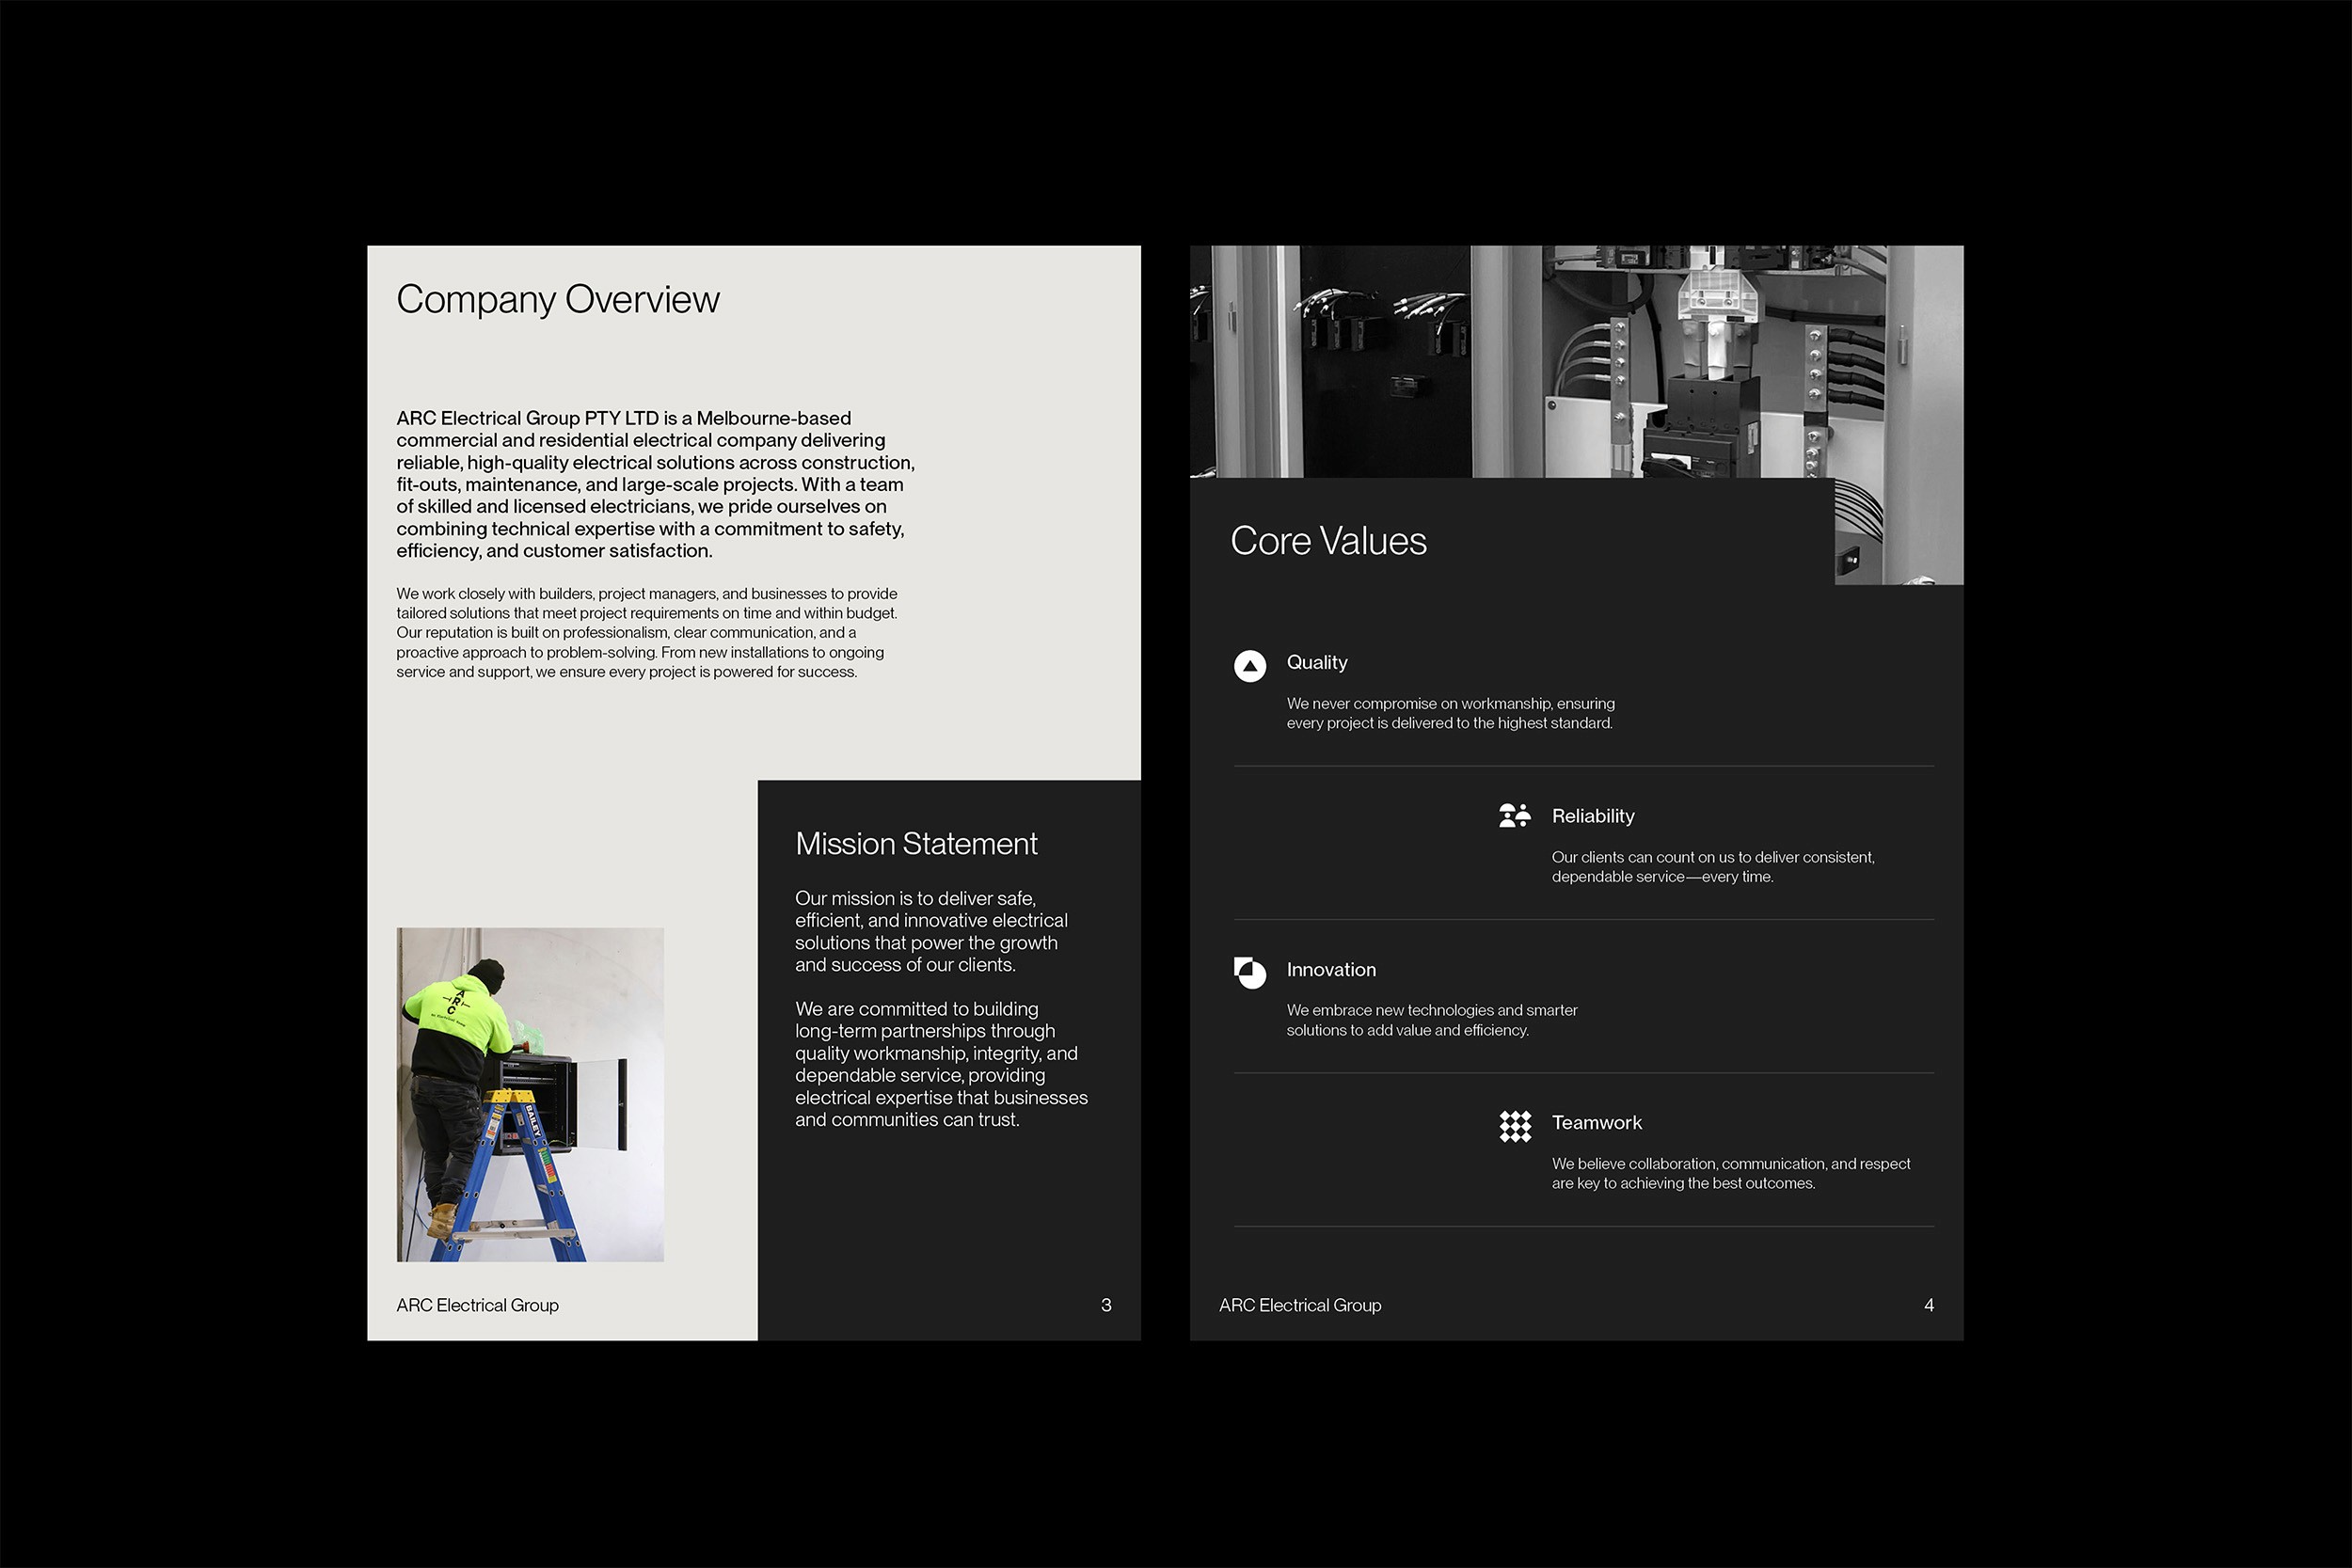Click the electrical switchboard header photo

1575,361
